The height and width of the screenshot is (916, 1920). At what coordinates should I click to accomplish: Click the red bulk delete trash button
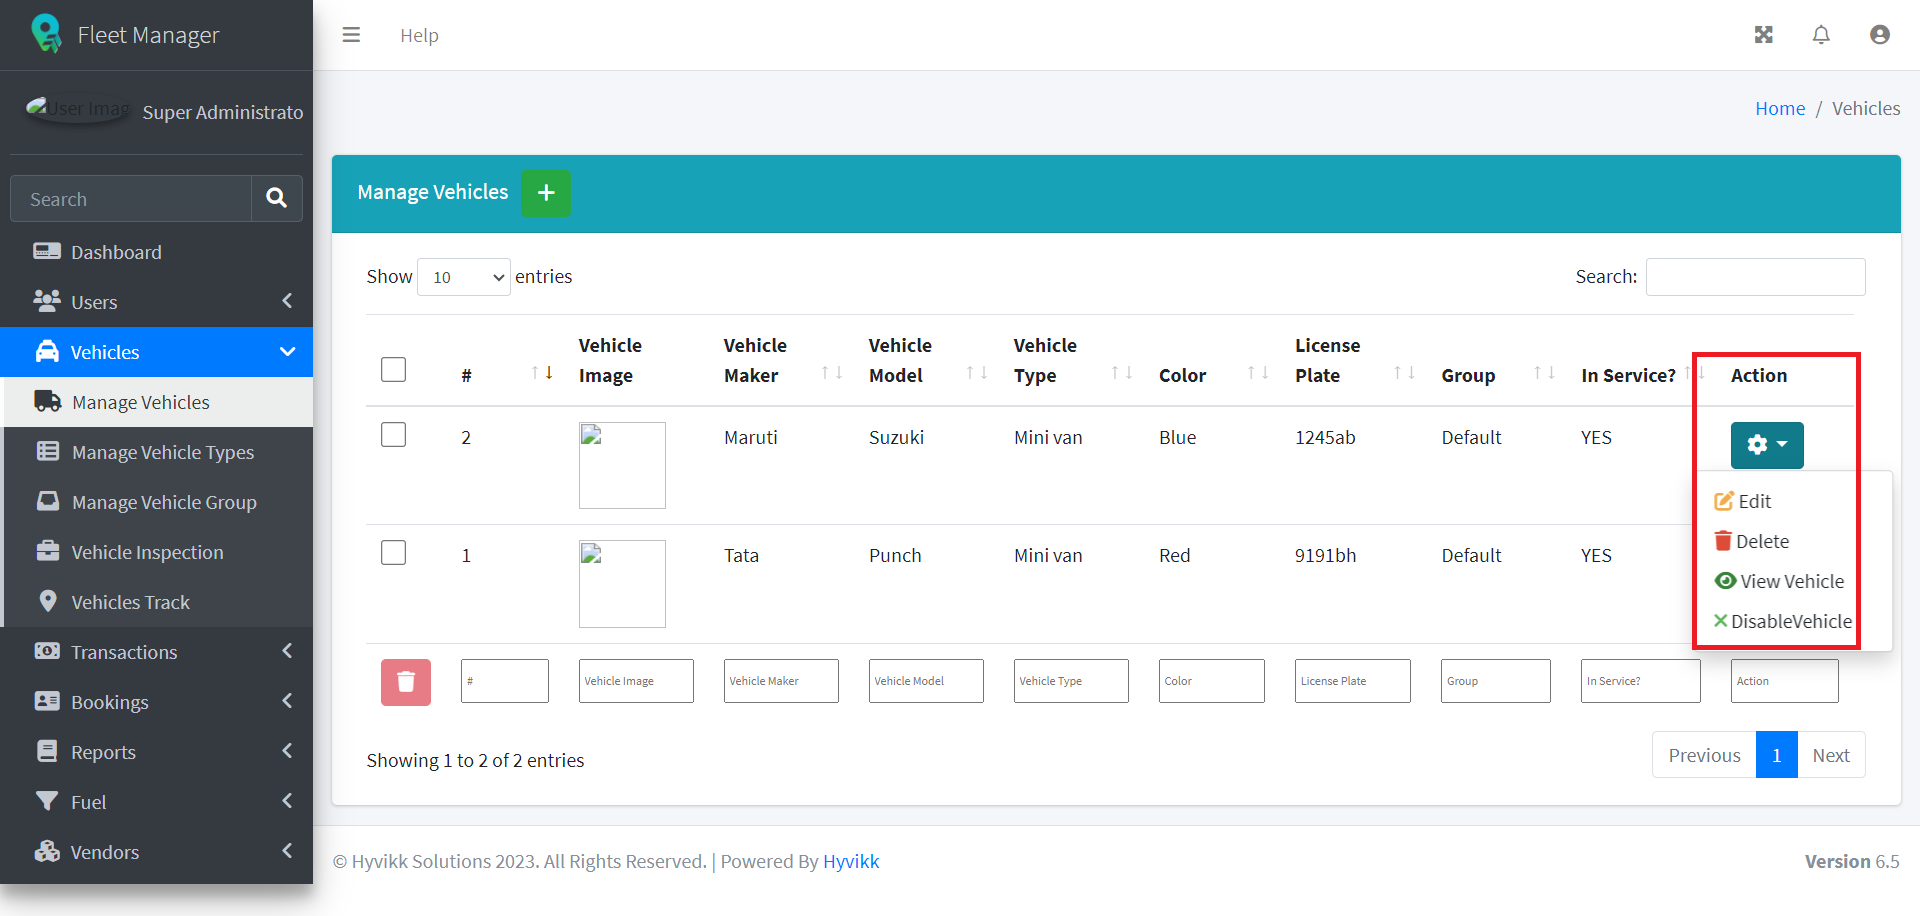405,682
